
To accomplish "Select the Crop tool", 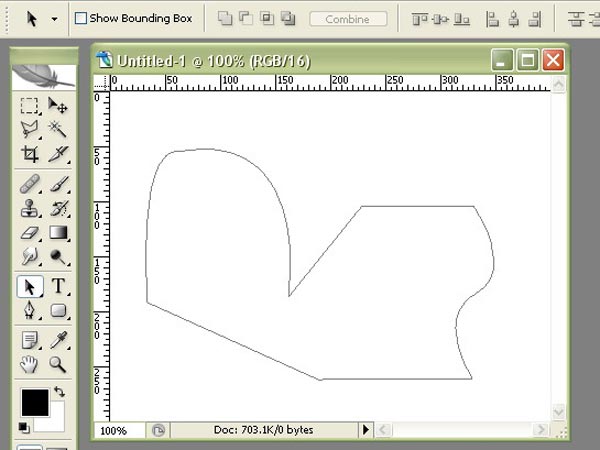I will pos(29,154).
